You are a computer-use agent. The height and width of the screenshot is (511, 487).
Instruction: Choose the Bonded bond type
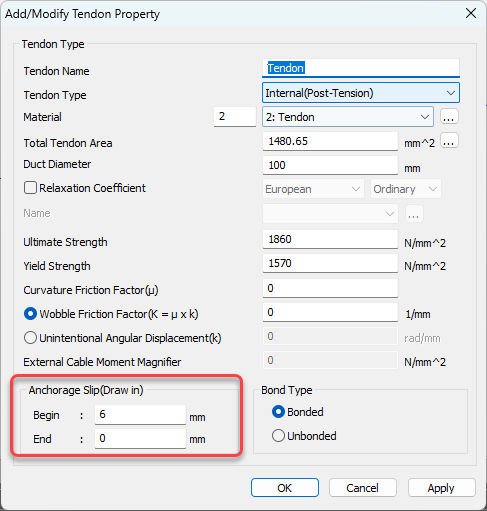pos(278,412)
